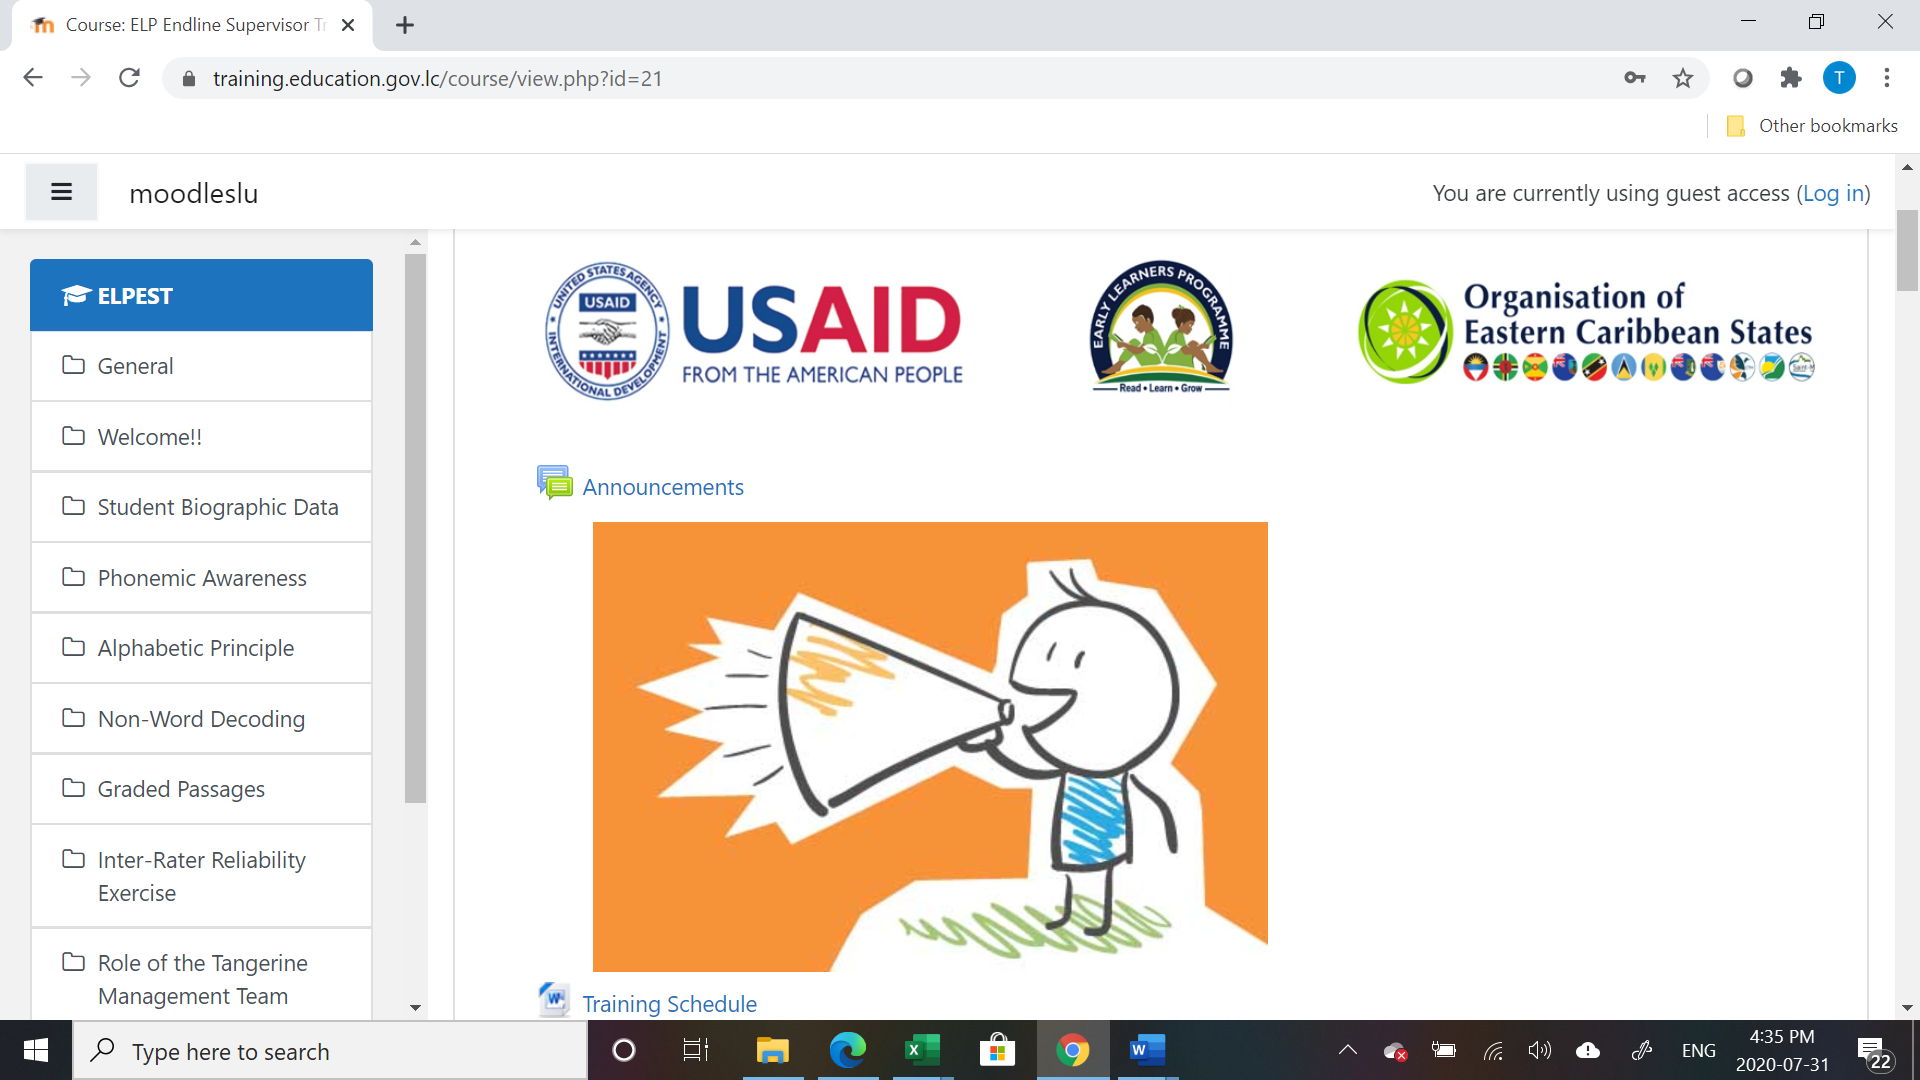Open the Chrome extensions puzzle icon
The width and height of the screenshot is (1920, 1080).
(x=1790, y=78)
